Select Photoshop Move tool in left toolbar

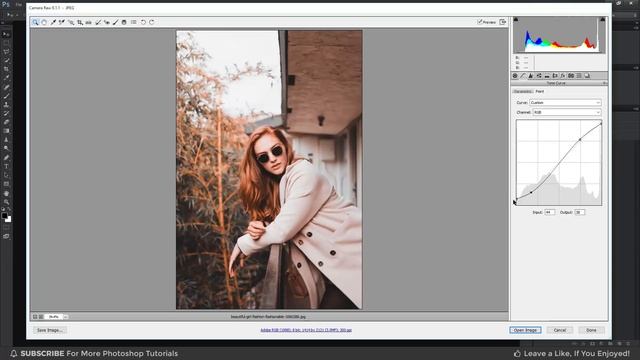click(6, 34)
